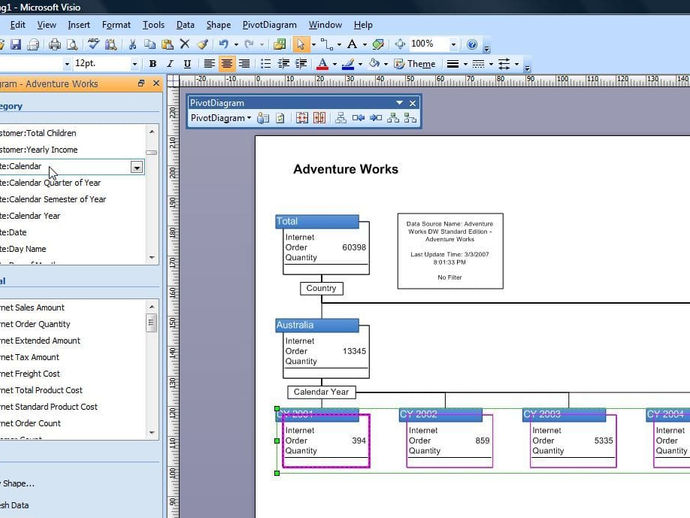This screenshot has width=690, height=518.
Task: Select the Australia node header
Action: (x=317, y=325)
